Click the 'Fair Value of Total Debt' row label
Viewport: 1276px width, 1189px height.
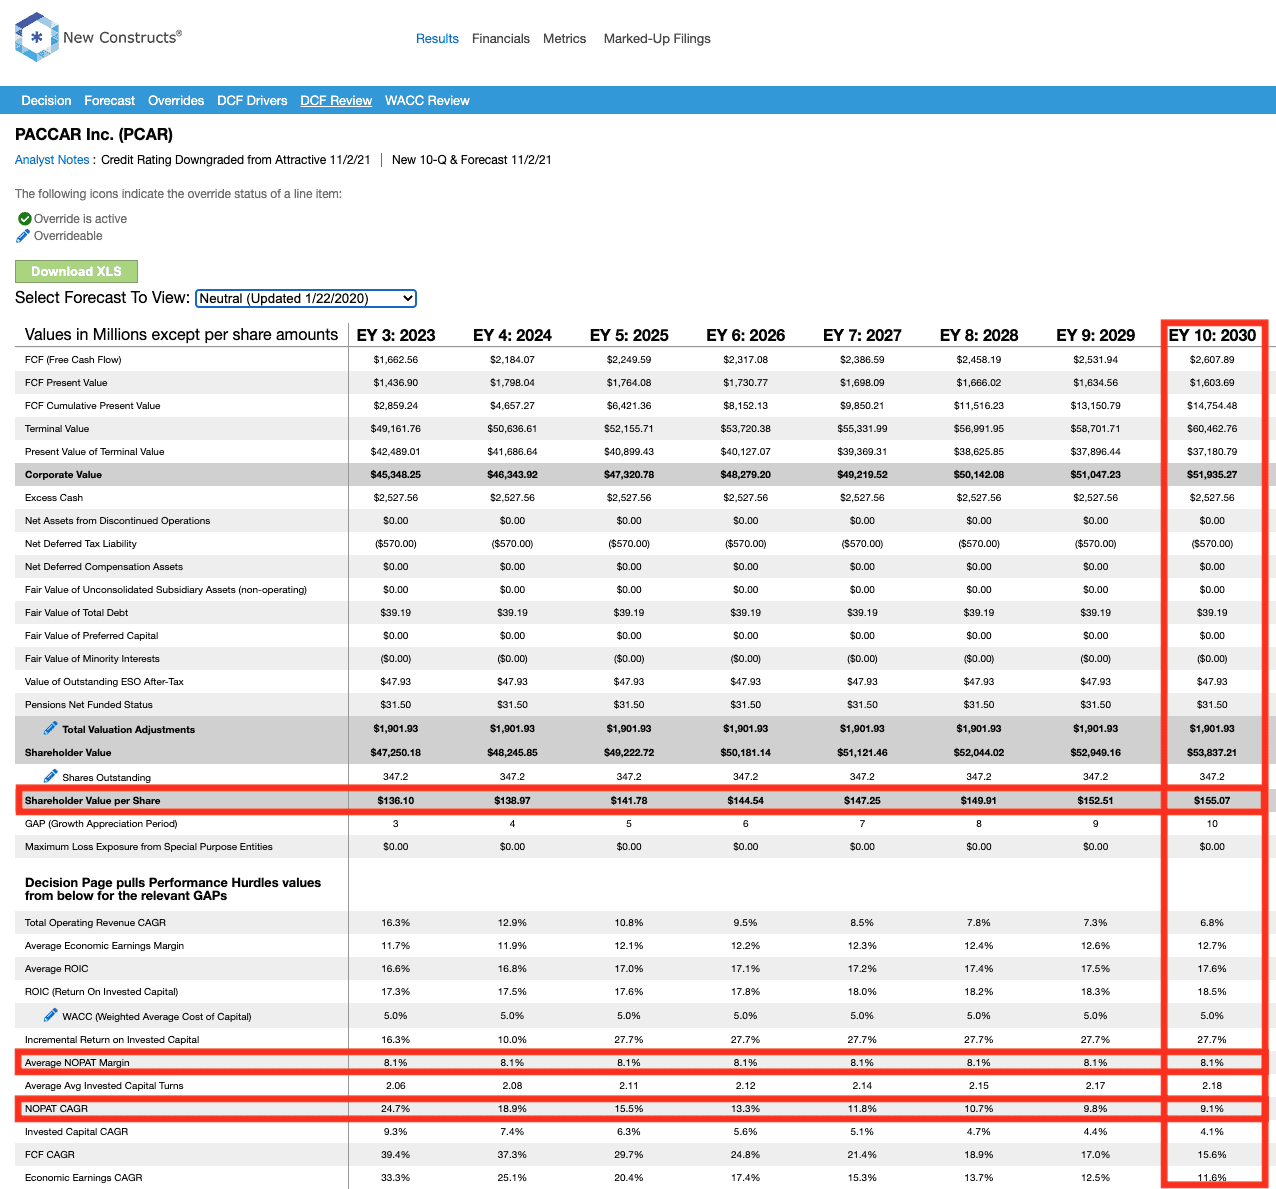click(x=77, y=613)
